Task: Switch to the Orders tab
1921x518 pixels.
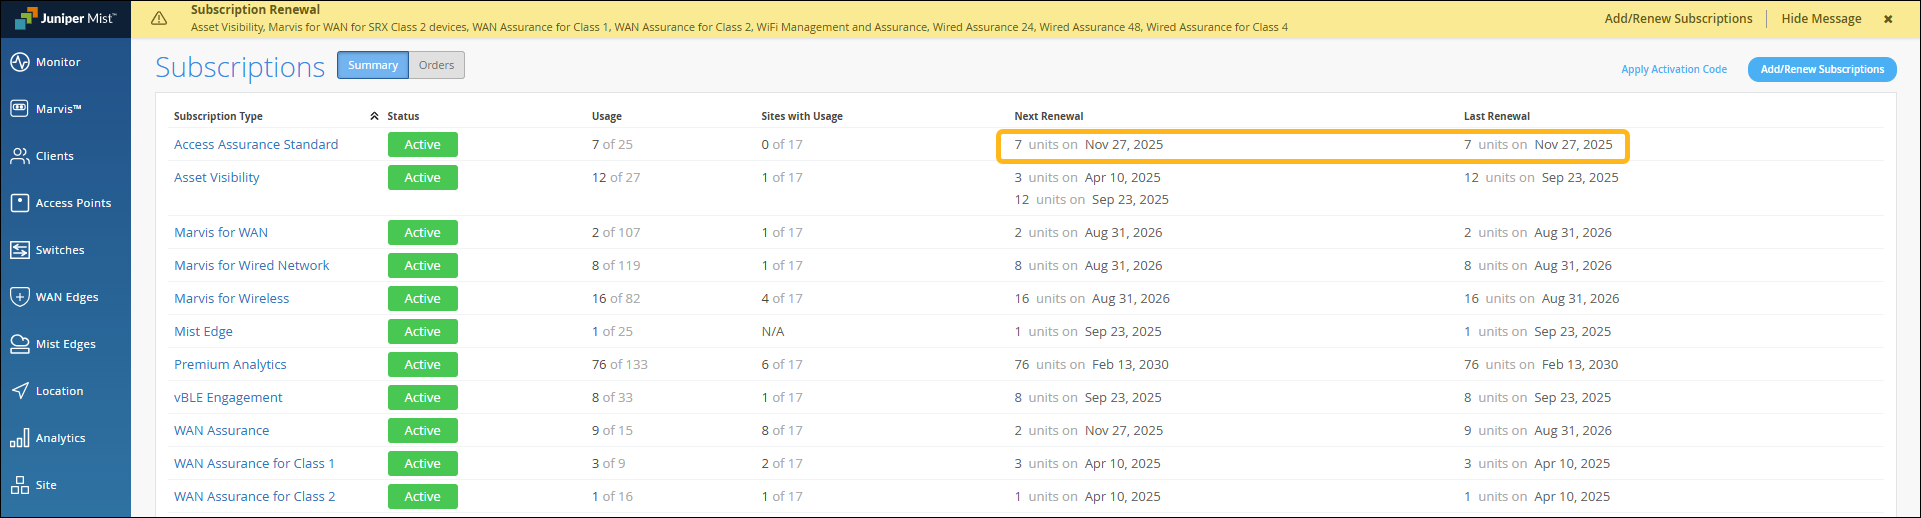Action: (x=436, y=65)
